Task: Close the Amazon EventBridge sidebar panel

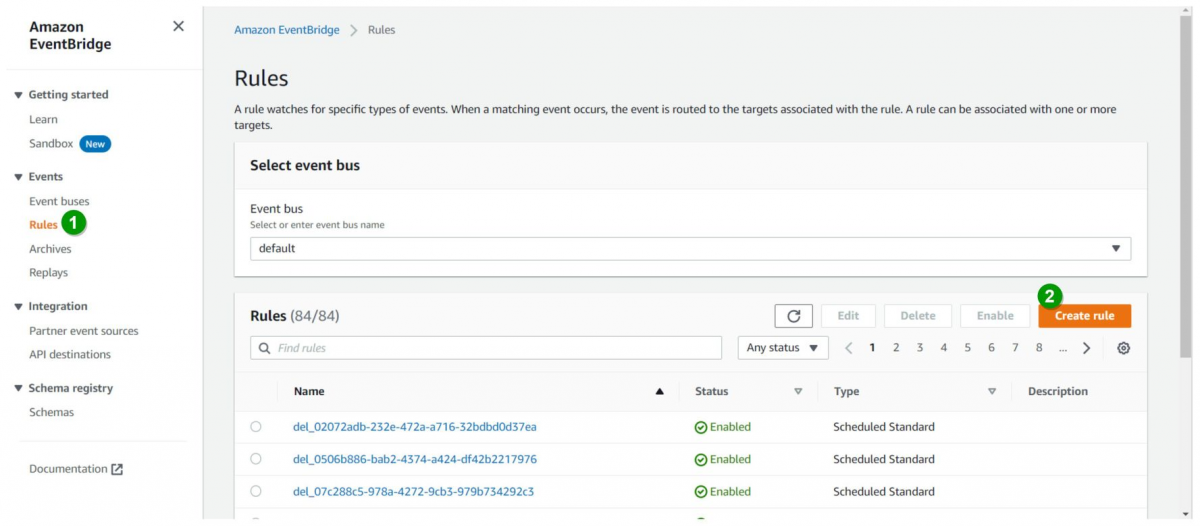Action: [x=178, y=26]
